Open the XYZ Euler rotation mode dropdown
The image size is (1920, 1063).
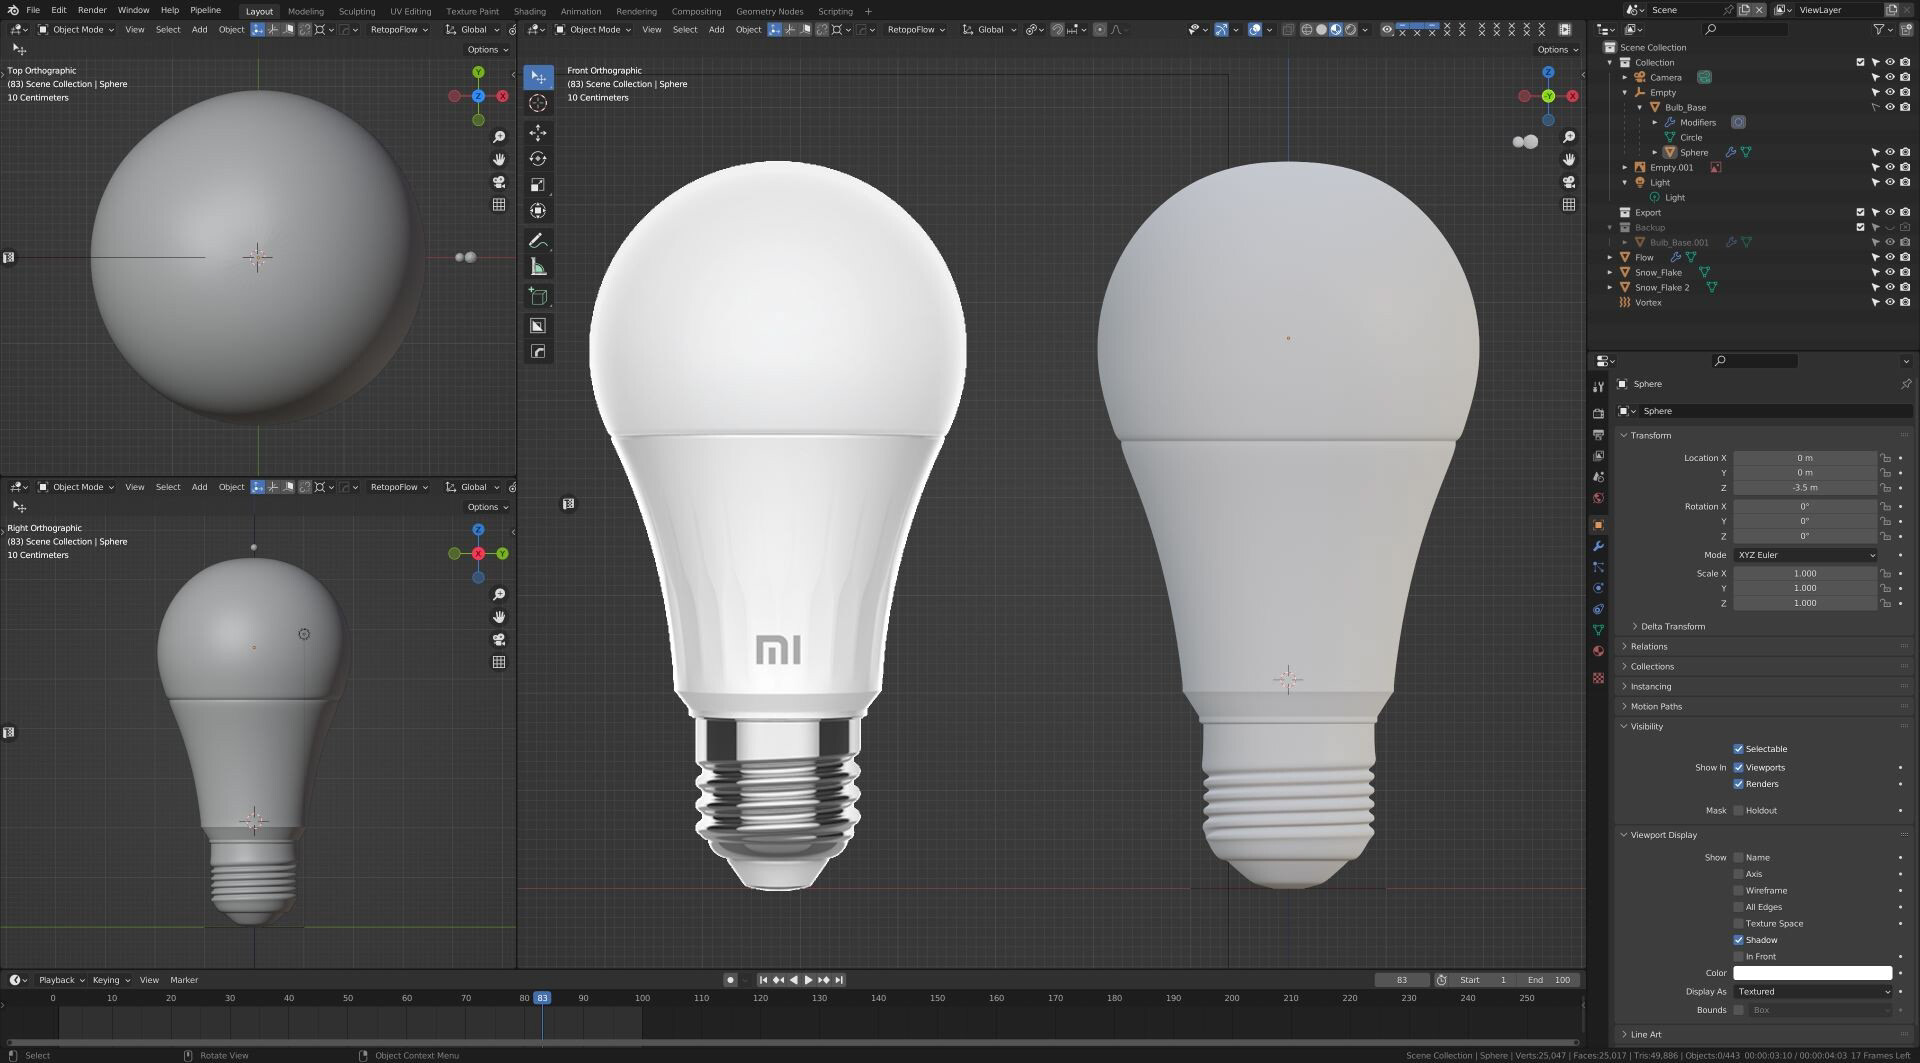1805,555
